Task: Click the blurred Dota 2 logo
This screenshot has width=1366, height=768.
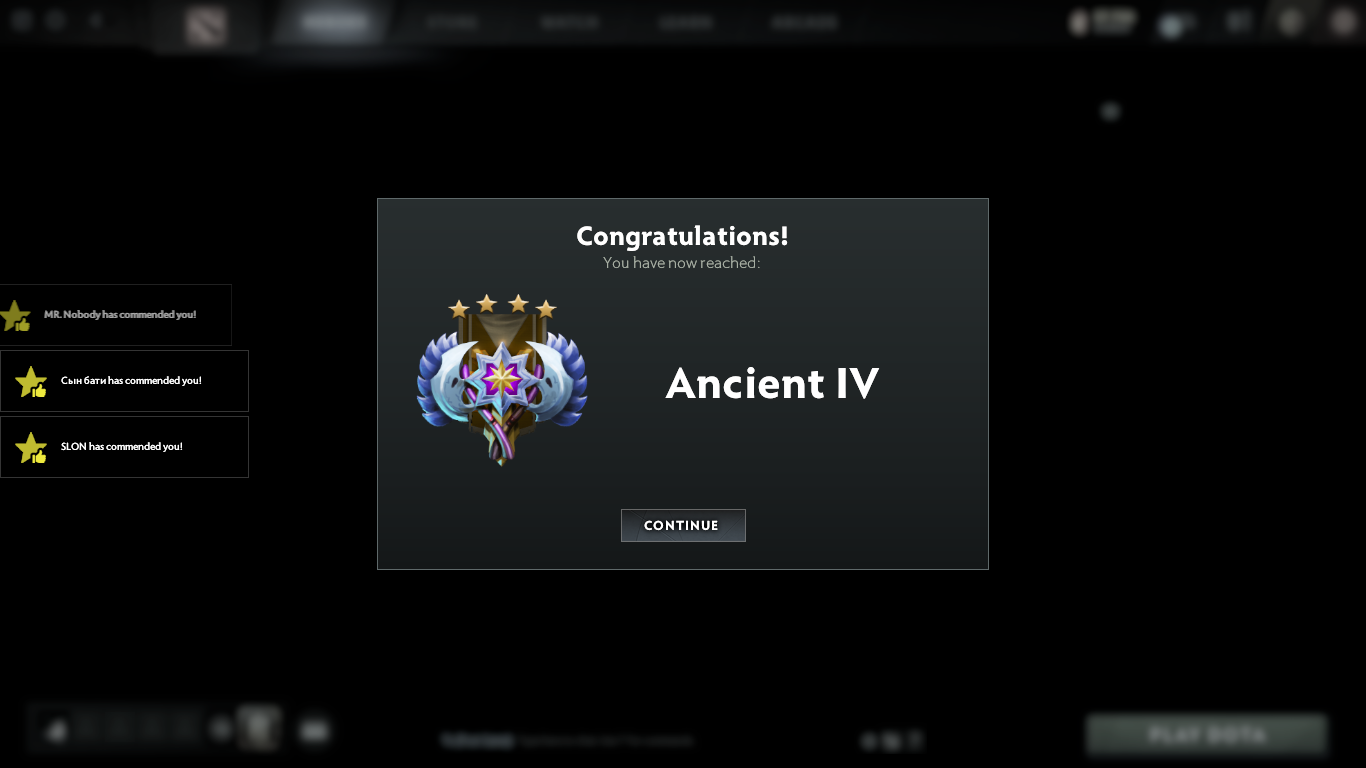Action: coord(206,26)
